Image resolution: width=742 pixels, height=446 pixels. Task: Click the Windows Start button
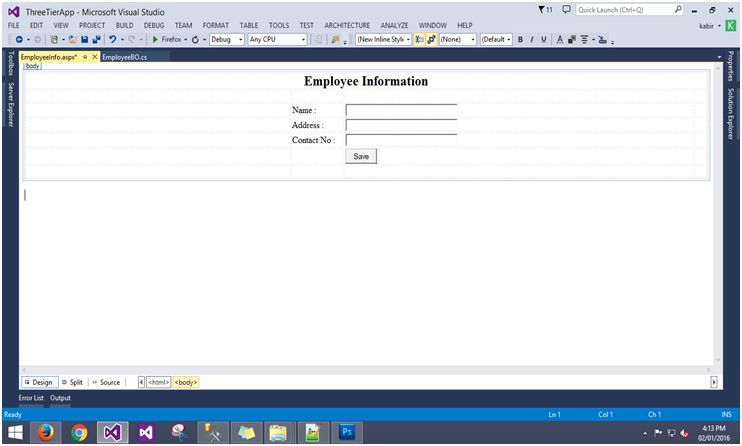click(x=15, y=432)
